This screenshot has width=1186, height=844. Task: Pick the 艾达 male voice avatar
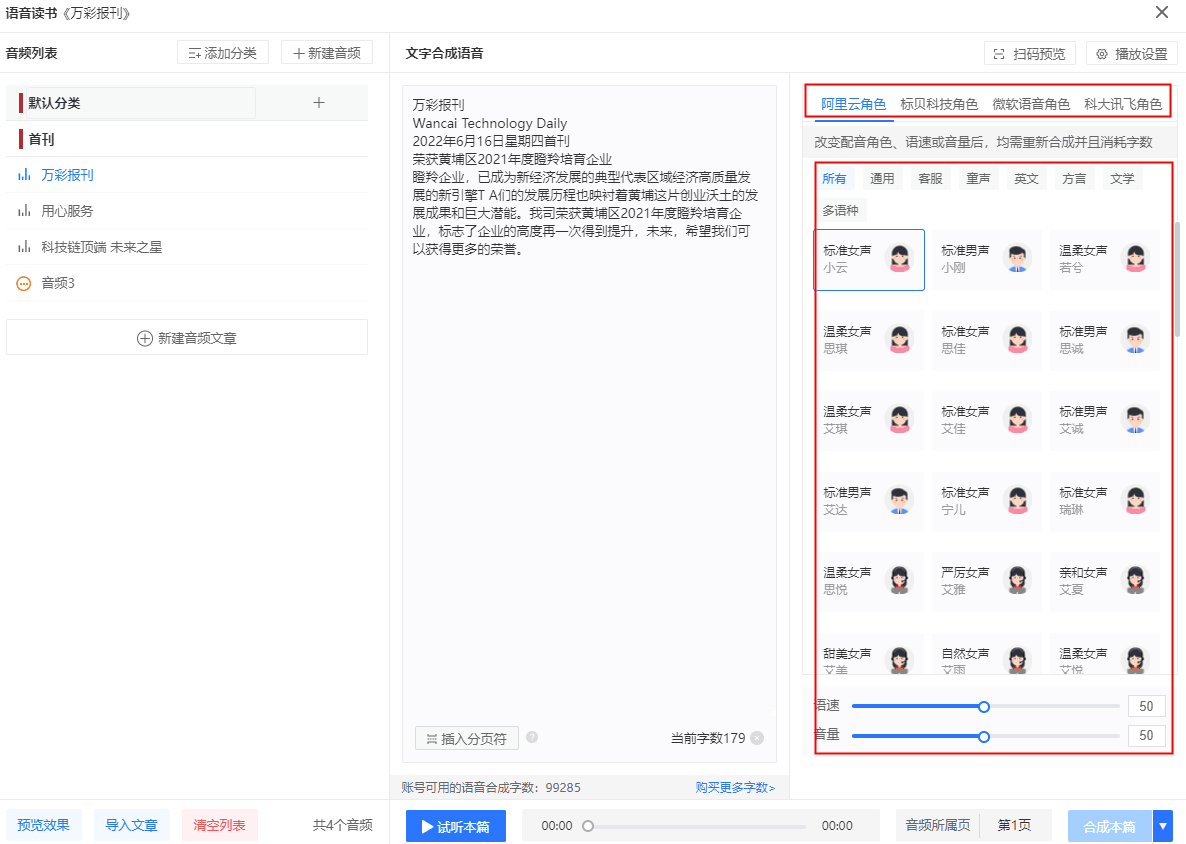(899, 501)
